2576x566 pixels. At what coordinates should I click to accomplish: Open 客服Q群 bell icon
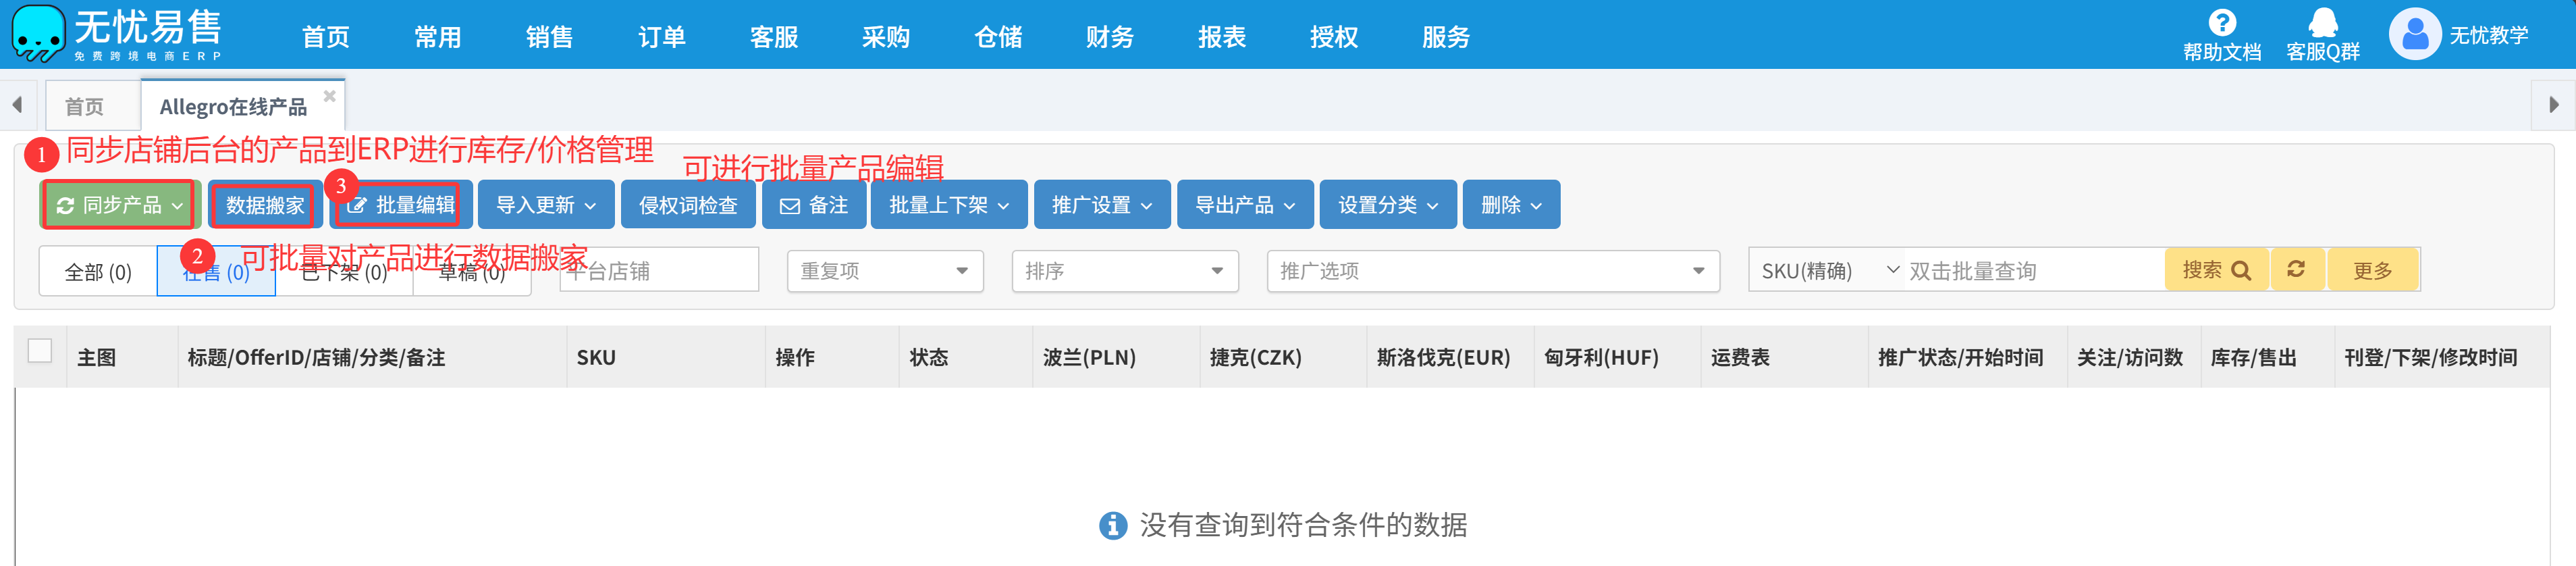(x=2323, y=22)
